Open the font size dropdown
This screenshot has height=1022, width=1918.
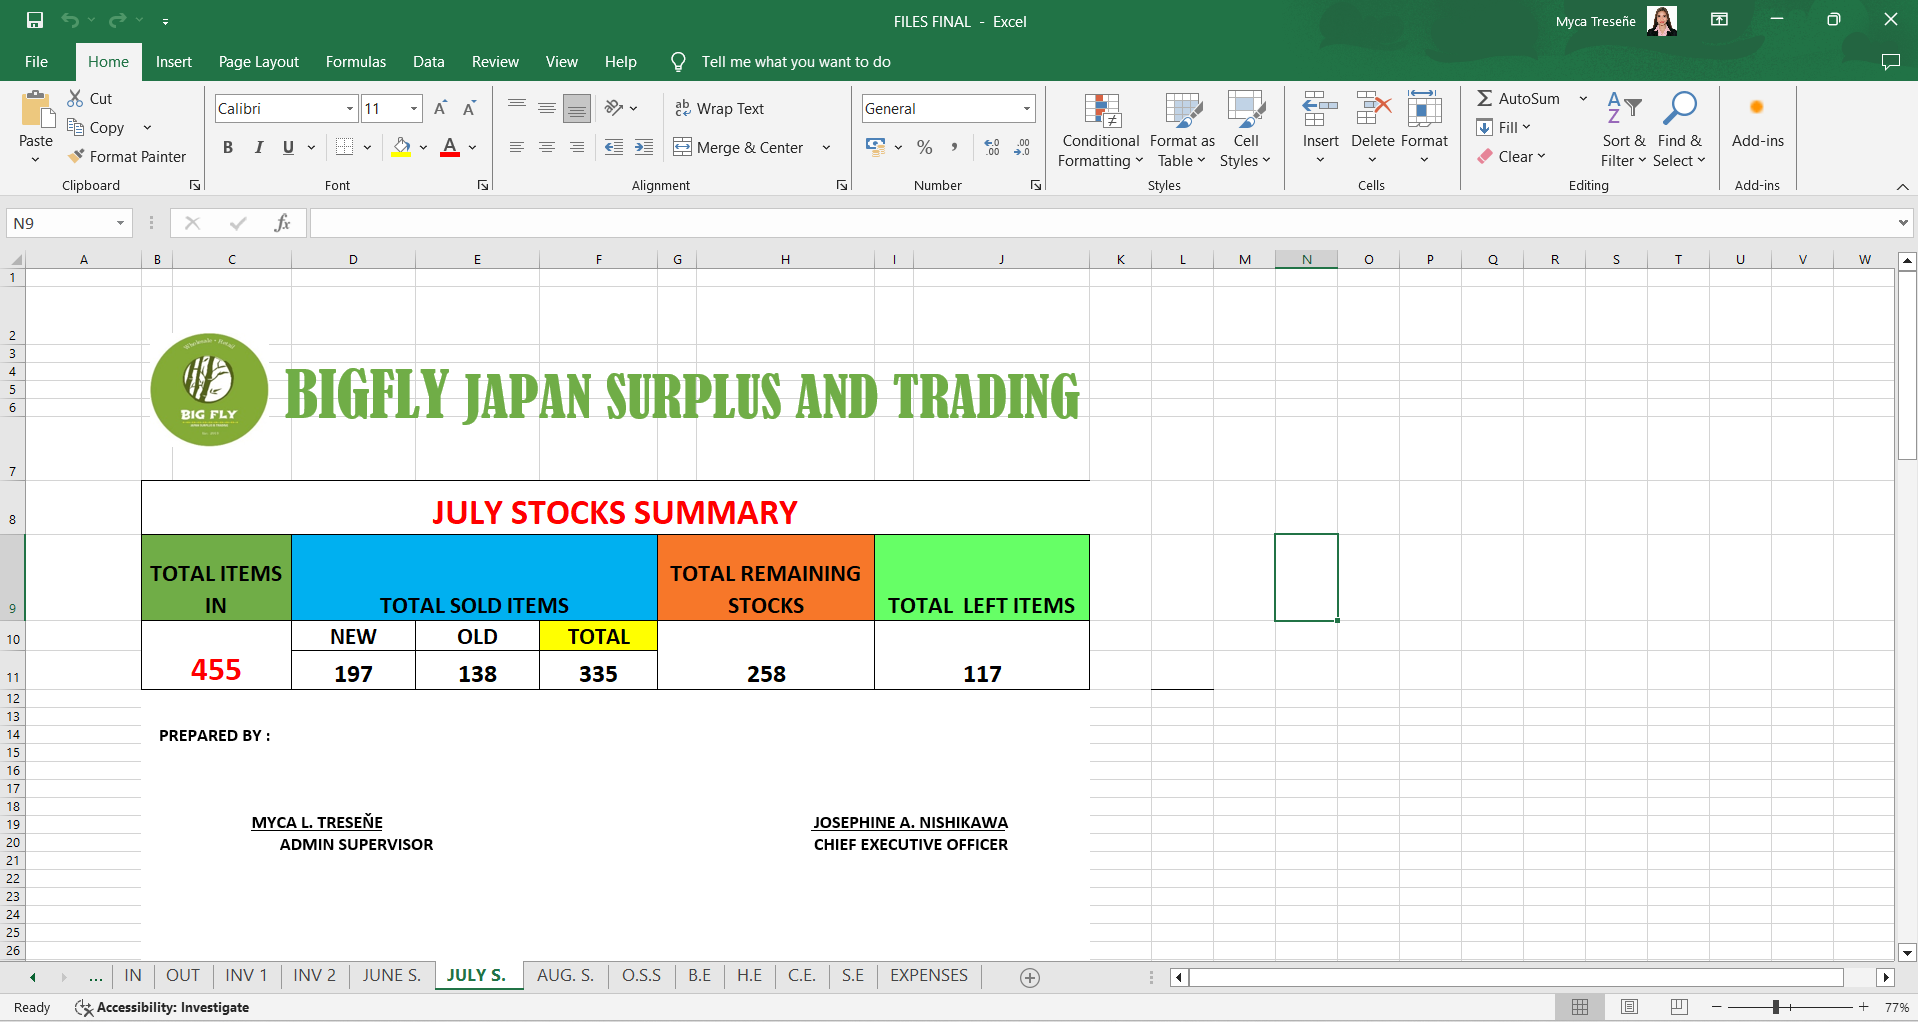413,108
